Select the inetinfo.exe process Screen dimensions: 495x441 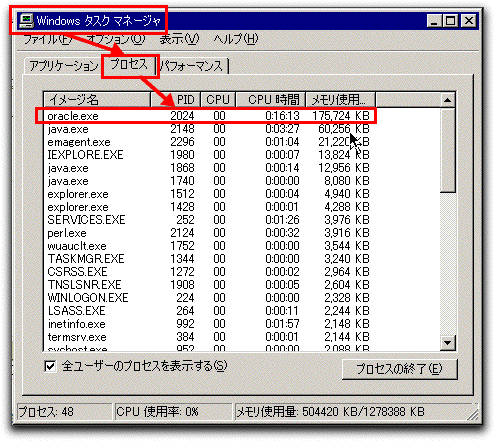pos(208,324)
